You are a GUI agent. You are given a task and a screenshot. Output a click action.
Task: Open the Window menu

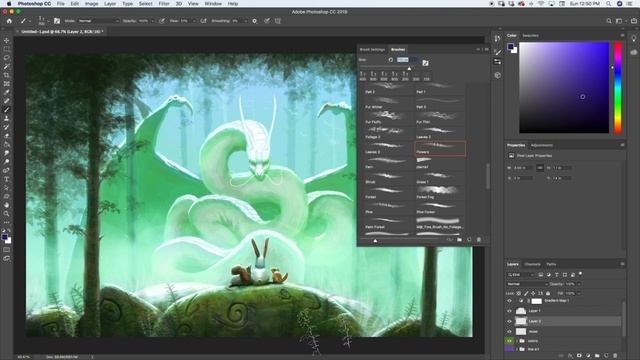213,4
